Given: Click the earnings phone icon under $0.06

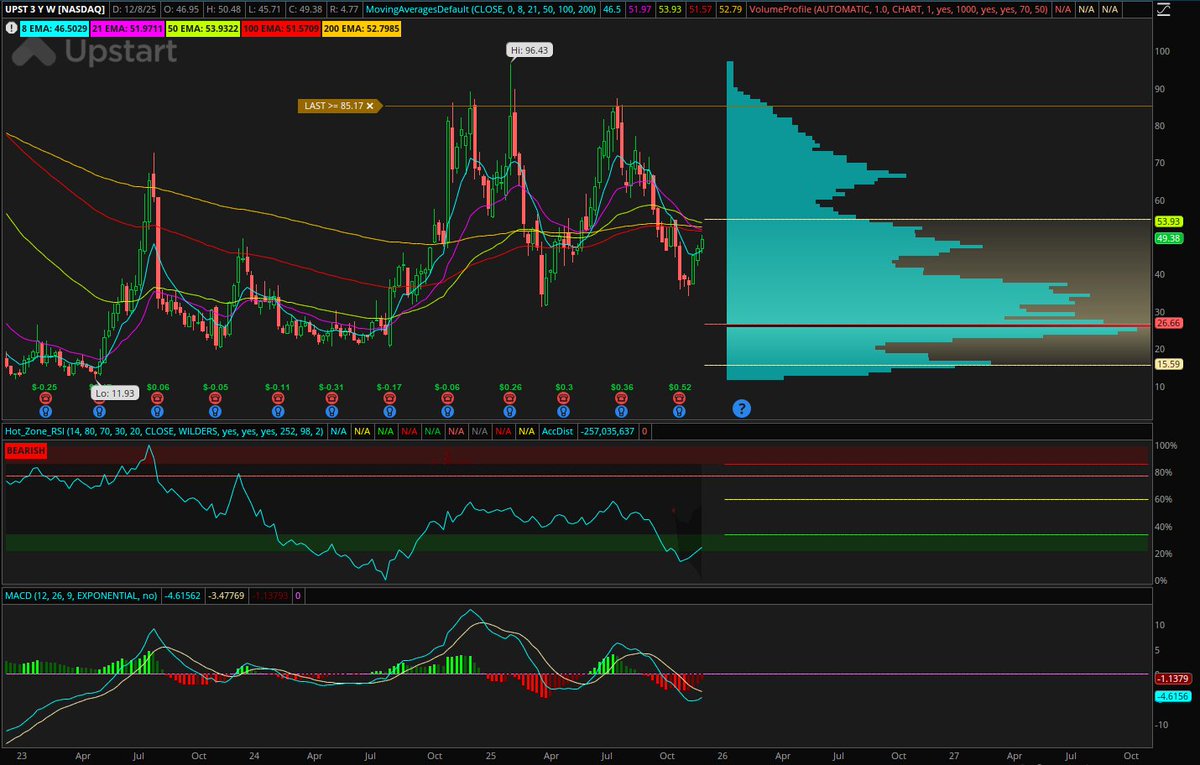Looking at the screenshot, I should 157,398.
